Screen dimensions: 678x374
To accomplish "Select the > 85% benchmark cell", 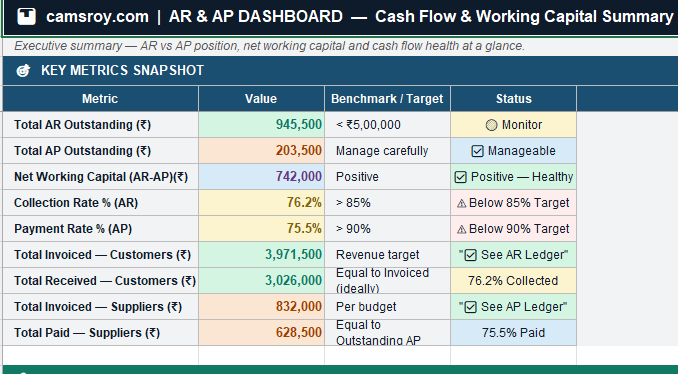I will (387, 203).
